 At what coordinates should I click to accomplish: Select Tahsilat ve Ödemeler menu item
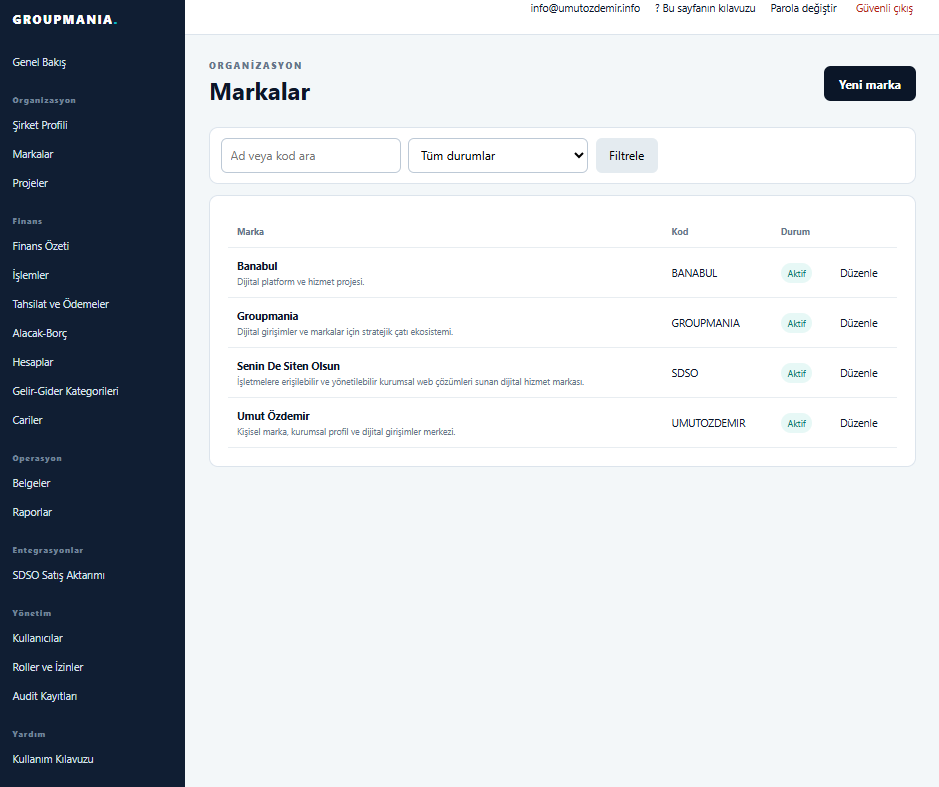[60, 304]
